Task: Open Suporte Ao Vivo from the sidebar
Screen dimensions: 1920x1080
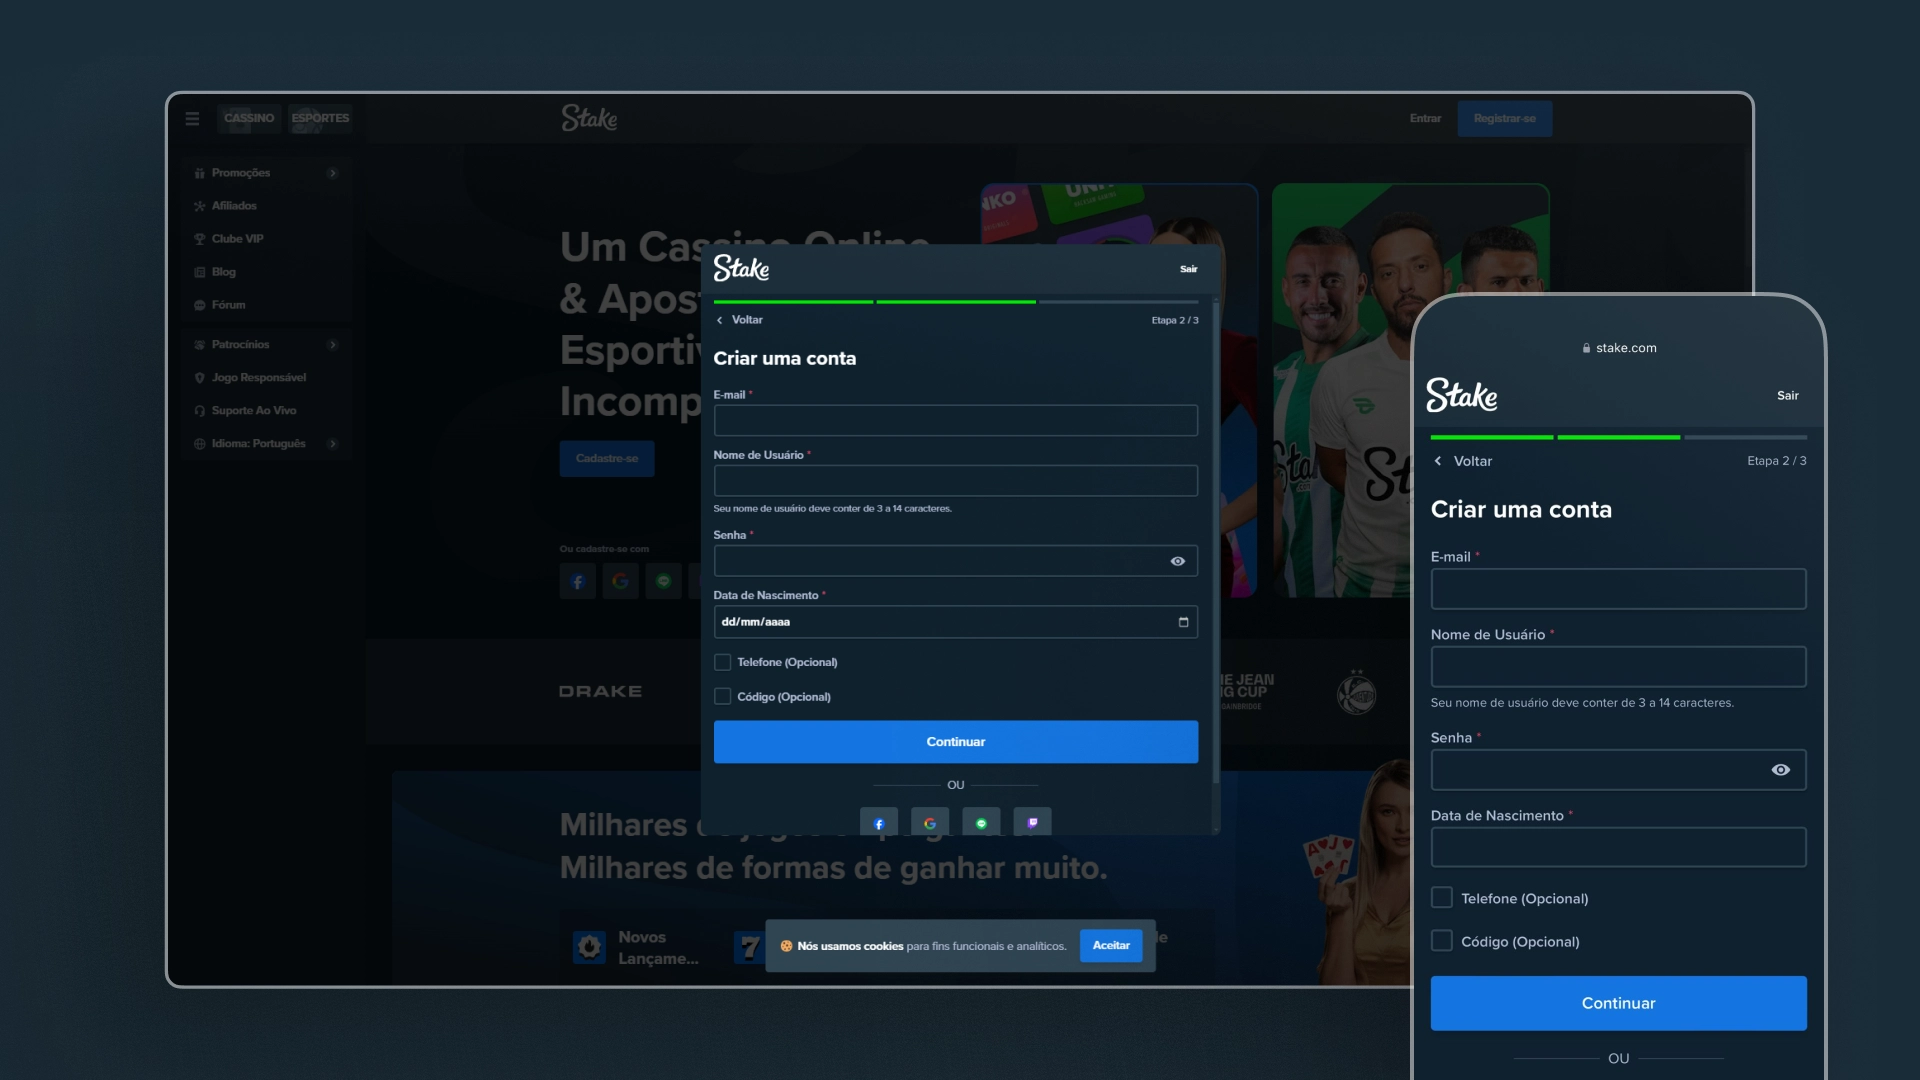Action: 255,410
